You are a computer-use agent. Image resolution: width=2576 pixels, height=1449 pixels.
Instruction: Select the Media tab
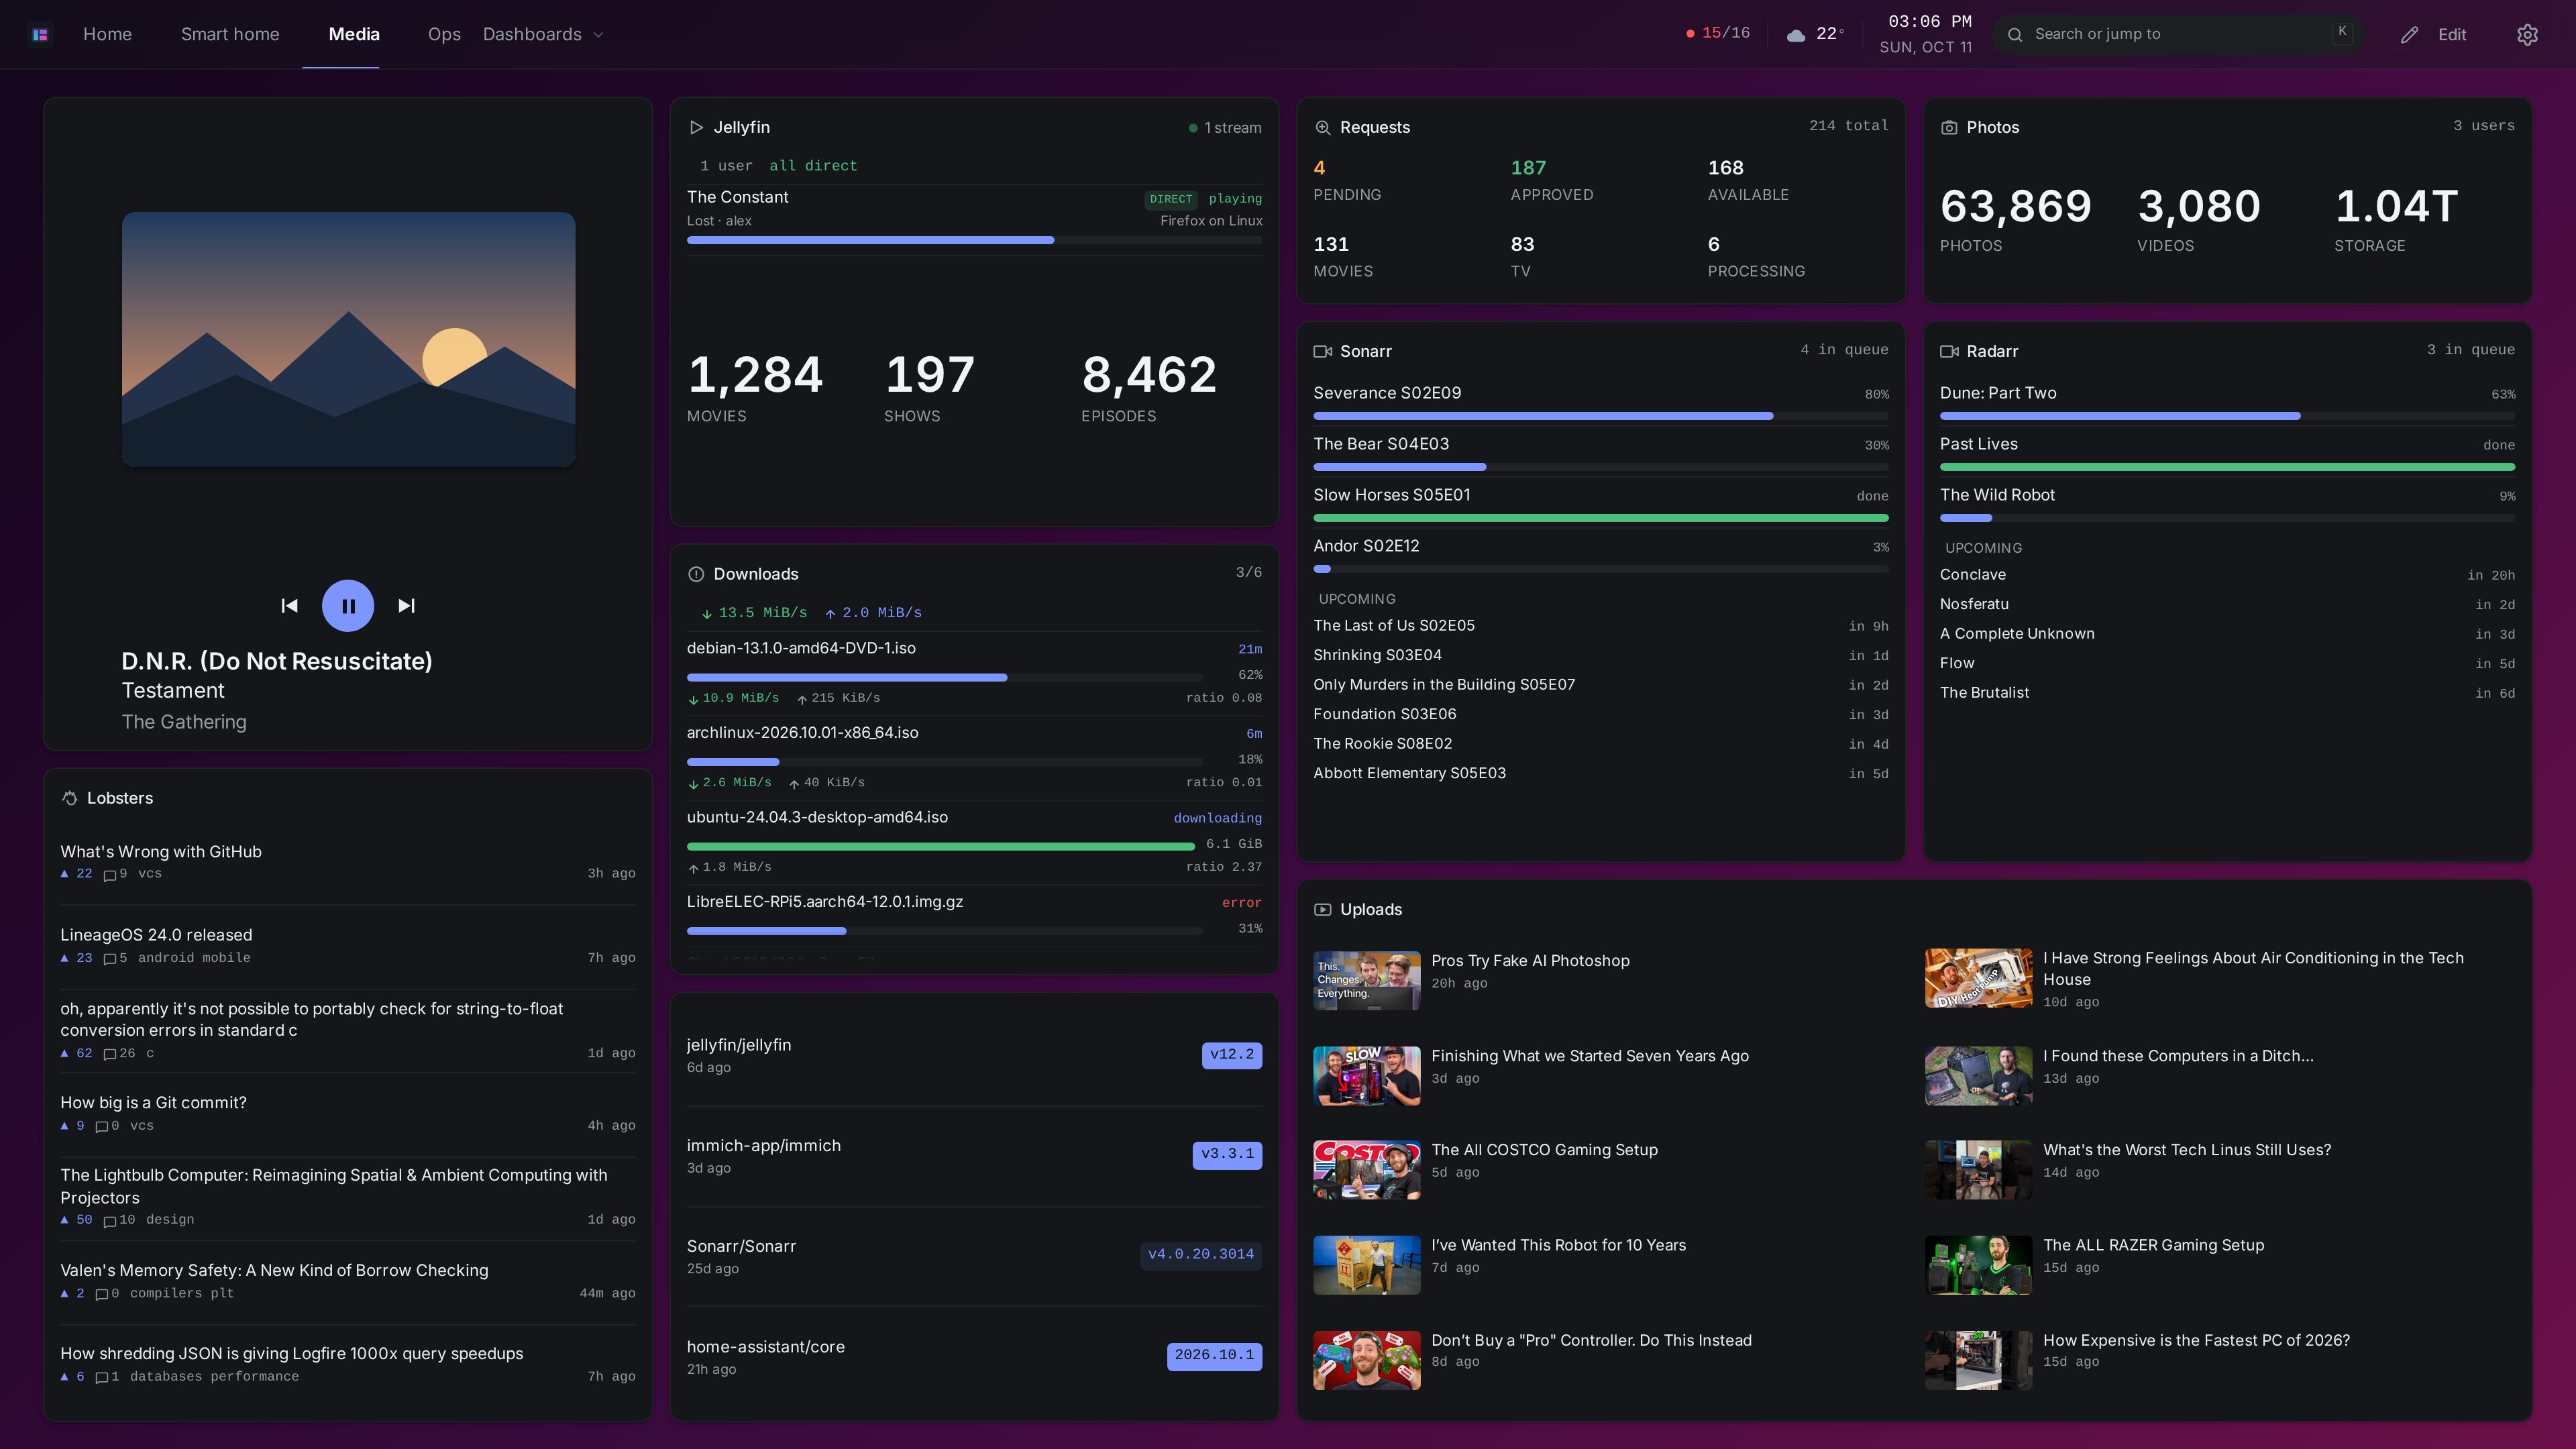[x=354, y=35]
